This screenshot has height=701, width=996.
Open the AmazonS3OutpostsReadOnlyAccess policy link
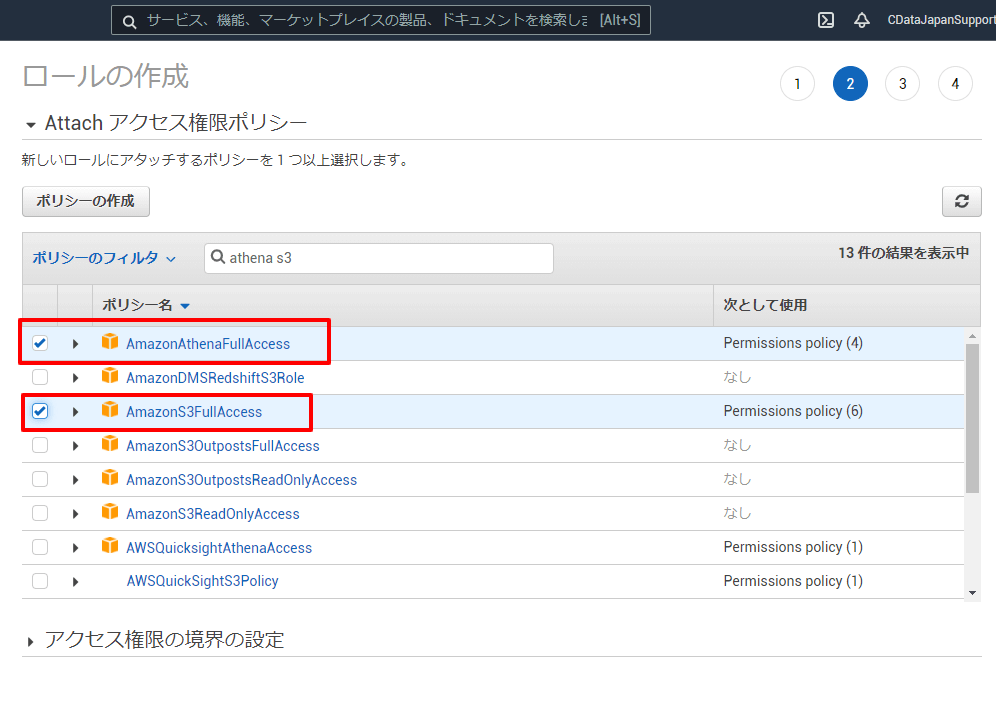(241, 480)
